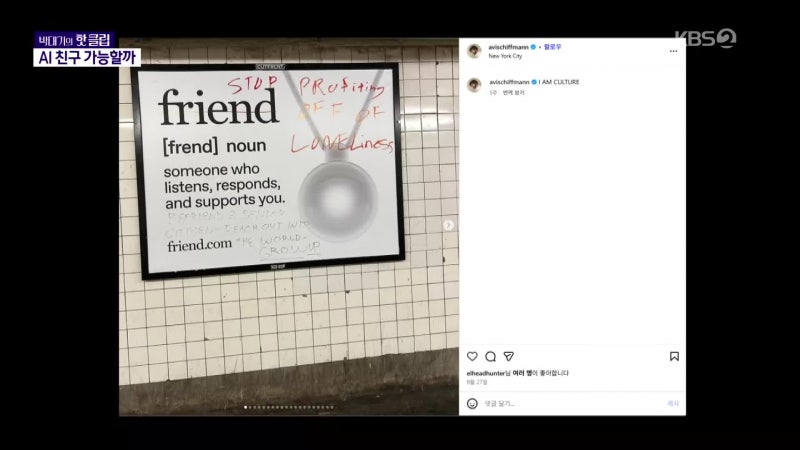800x450 pixels.
Task: Follow avischiffmann with the 팔로우 link
Action: 552,47
